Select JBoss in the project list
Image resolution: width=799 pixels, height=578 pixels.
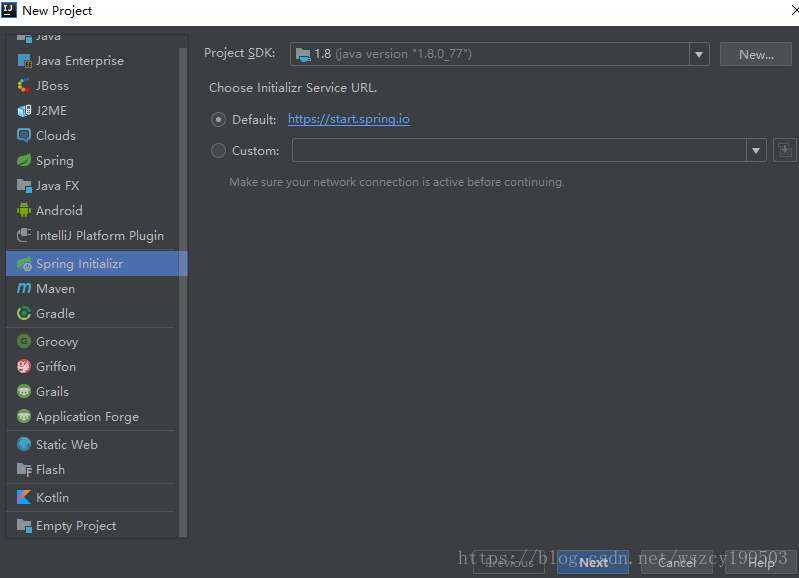[93, 86]
